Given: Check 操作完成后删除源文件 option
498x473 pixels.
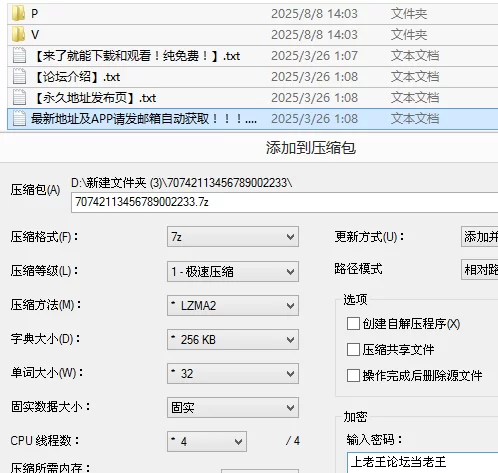Looking at the screenshot, I should tap(353, 375).
